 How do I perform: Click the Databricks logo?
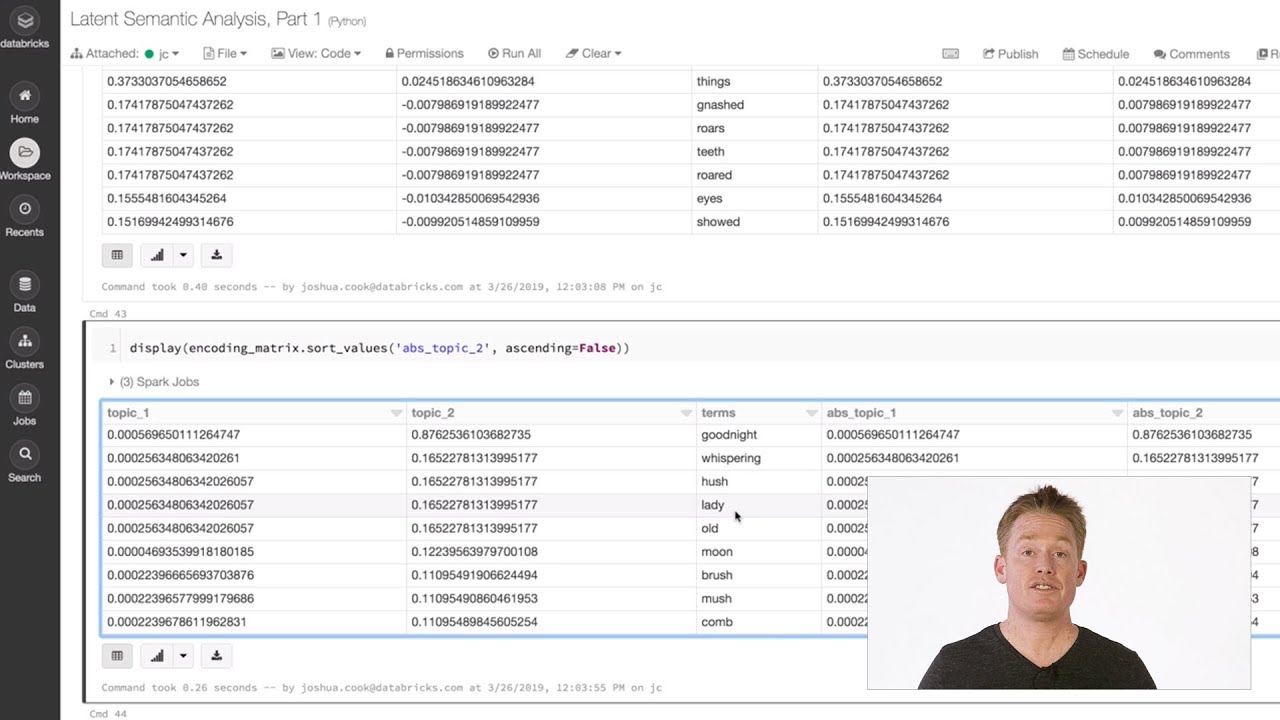25,28
